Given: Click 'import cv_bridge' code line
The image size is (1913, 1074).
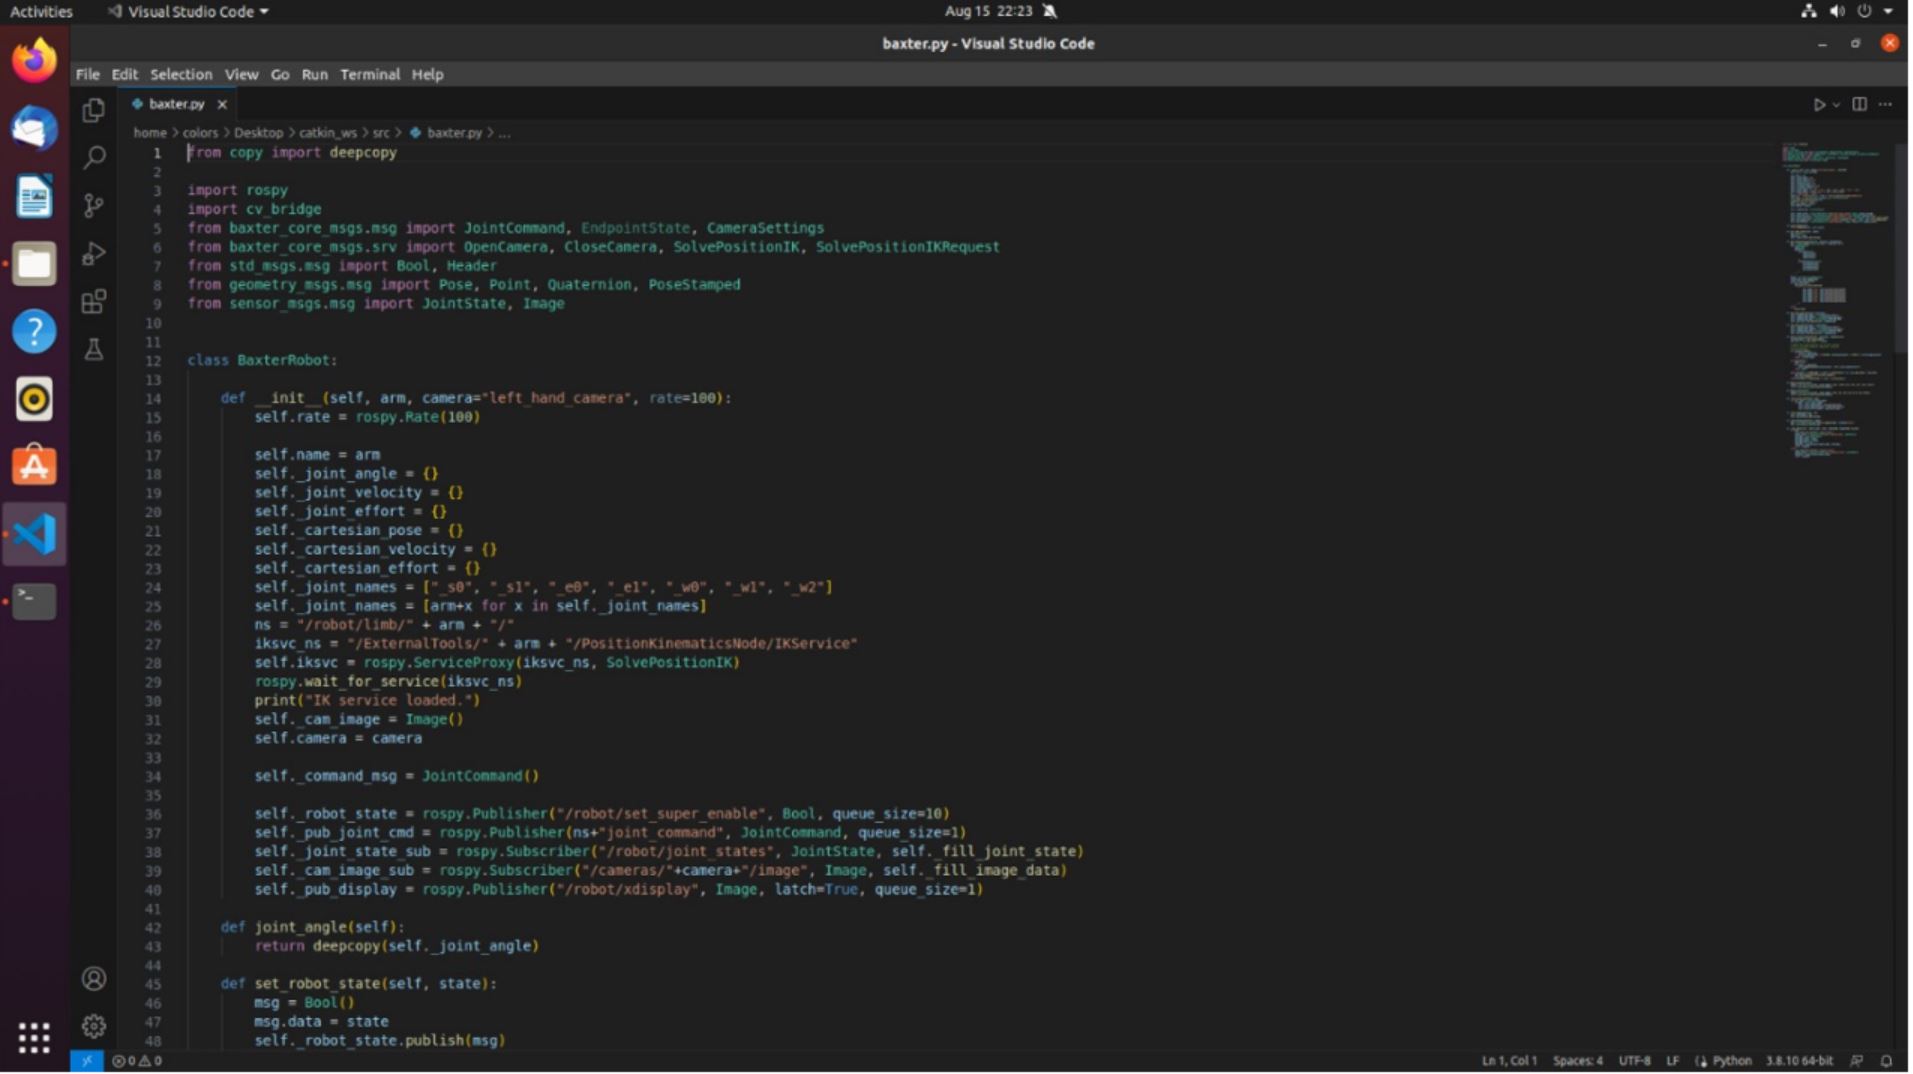Looking at the screenshot, I should click(254, 209).
